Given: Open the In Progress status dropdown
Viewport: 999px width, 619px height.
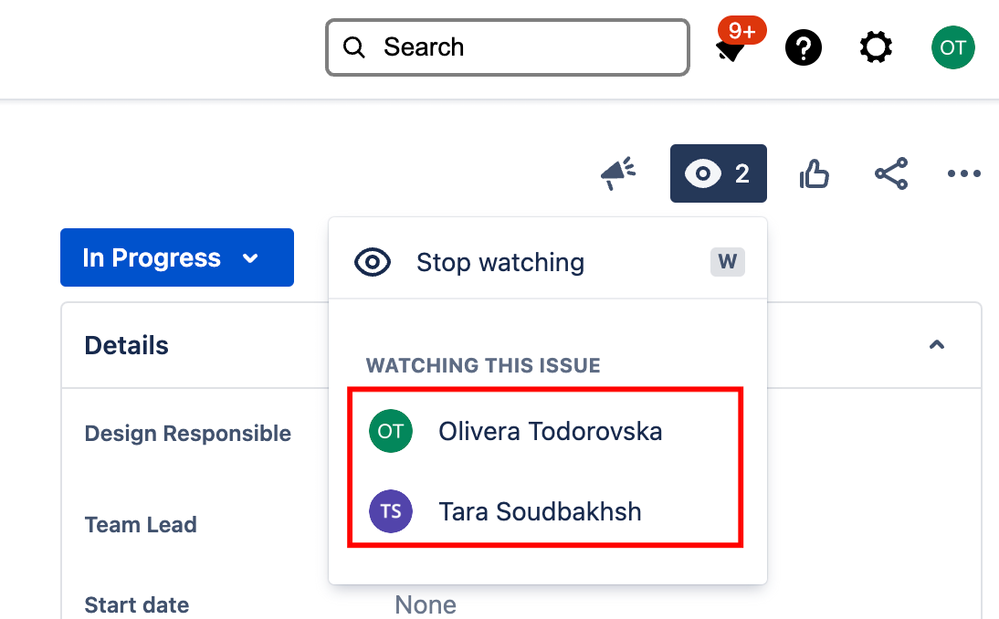Looking at the screenshot, I should coord(177,257).
